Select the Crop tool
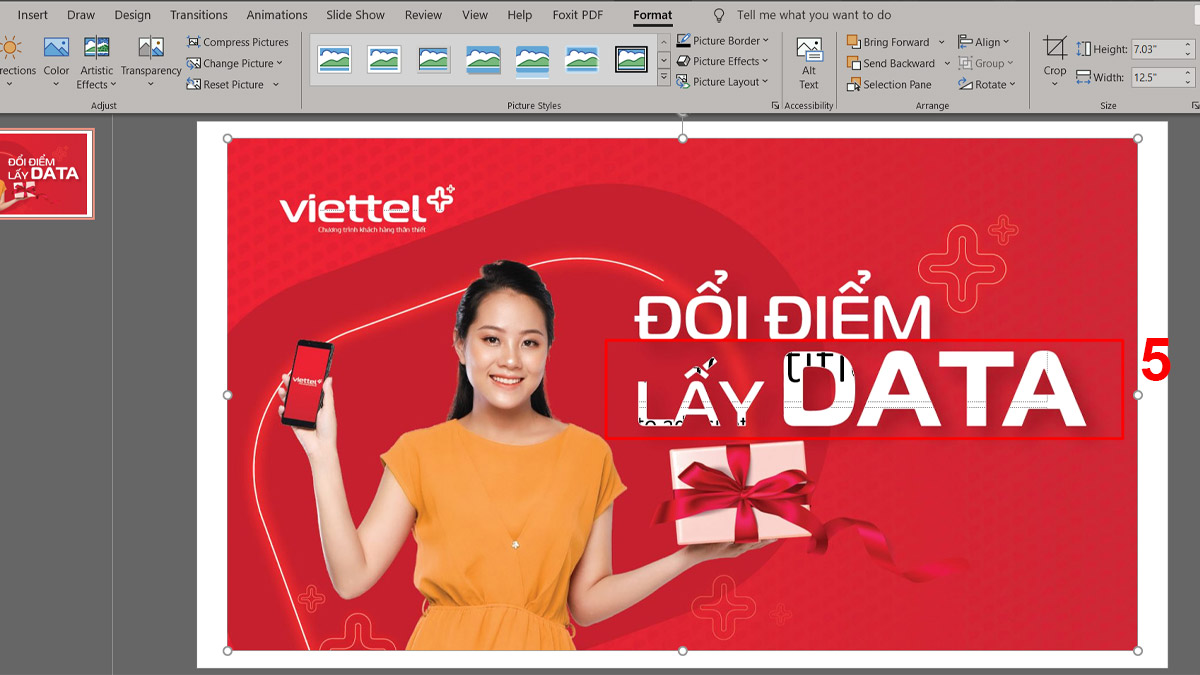This screenshot has width=1200, height=675. click(x=1054, y=55)
